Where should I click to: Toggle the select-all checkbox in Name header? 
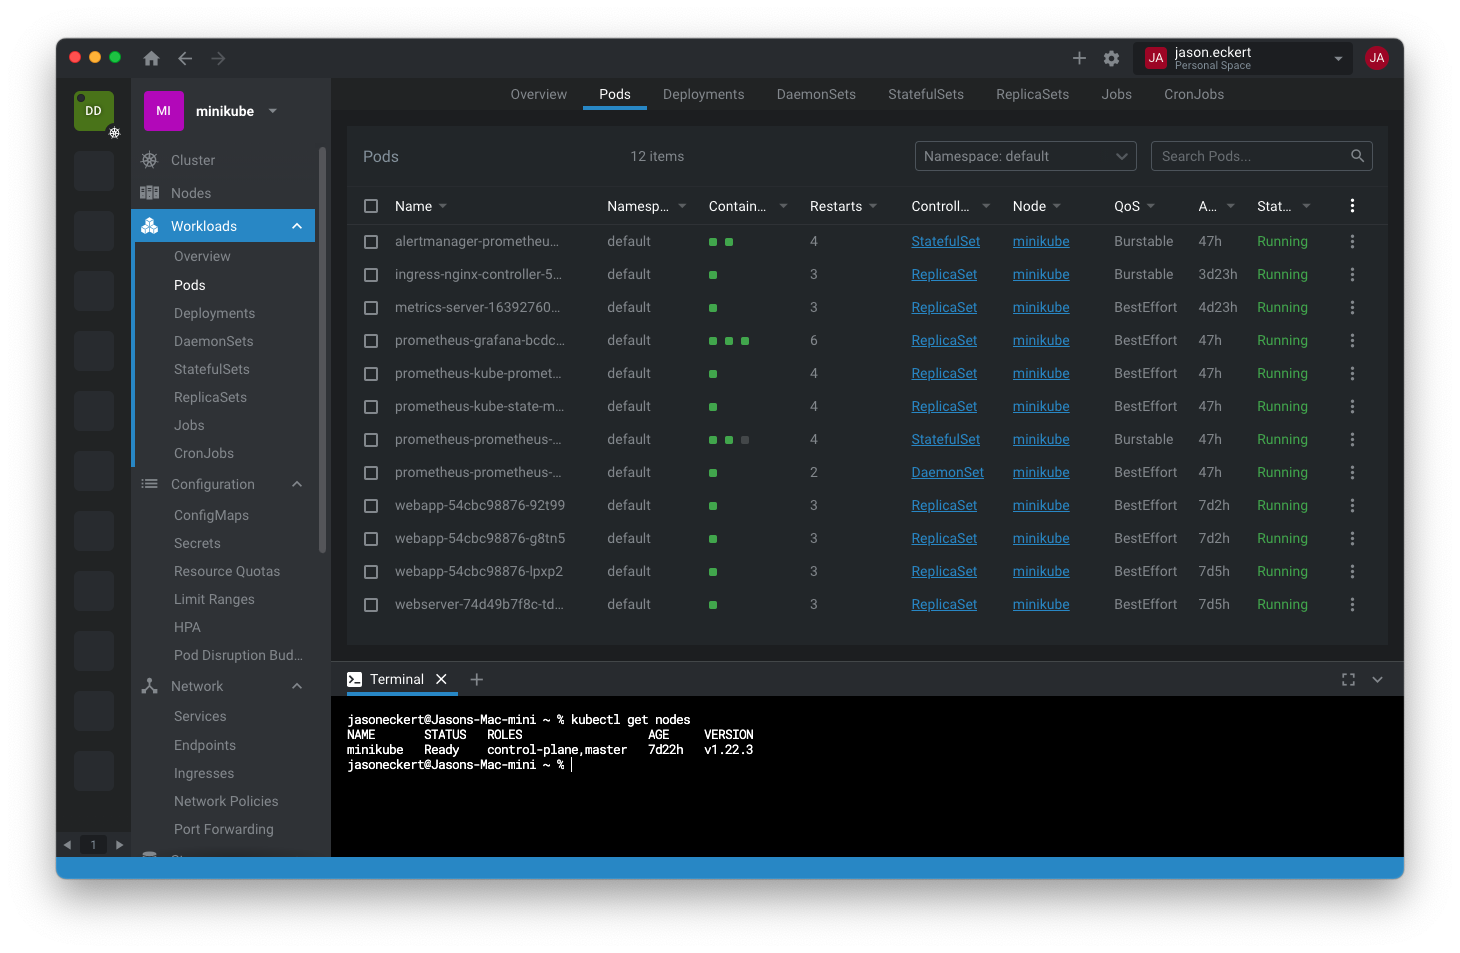point(371,206)
